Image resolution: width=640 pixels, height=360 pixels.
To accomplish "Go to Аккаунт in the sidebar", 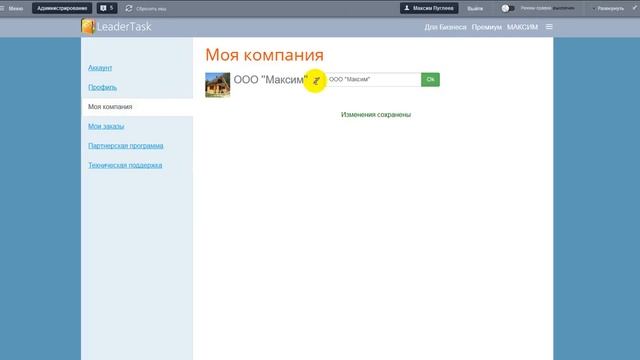I will click(x=100, y=68).
